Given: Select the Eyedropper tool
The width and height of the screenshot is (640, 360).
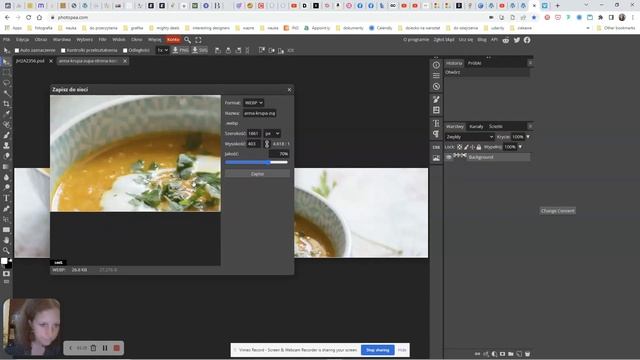Looking at the screenshot, I should (x=6, y=114).
